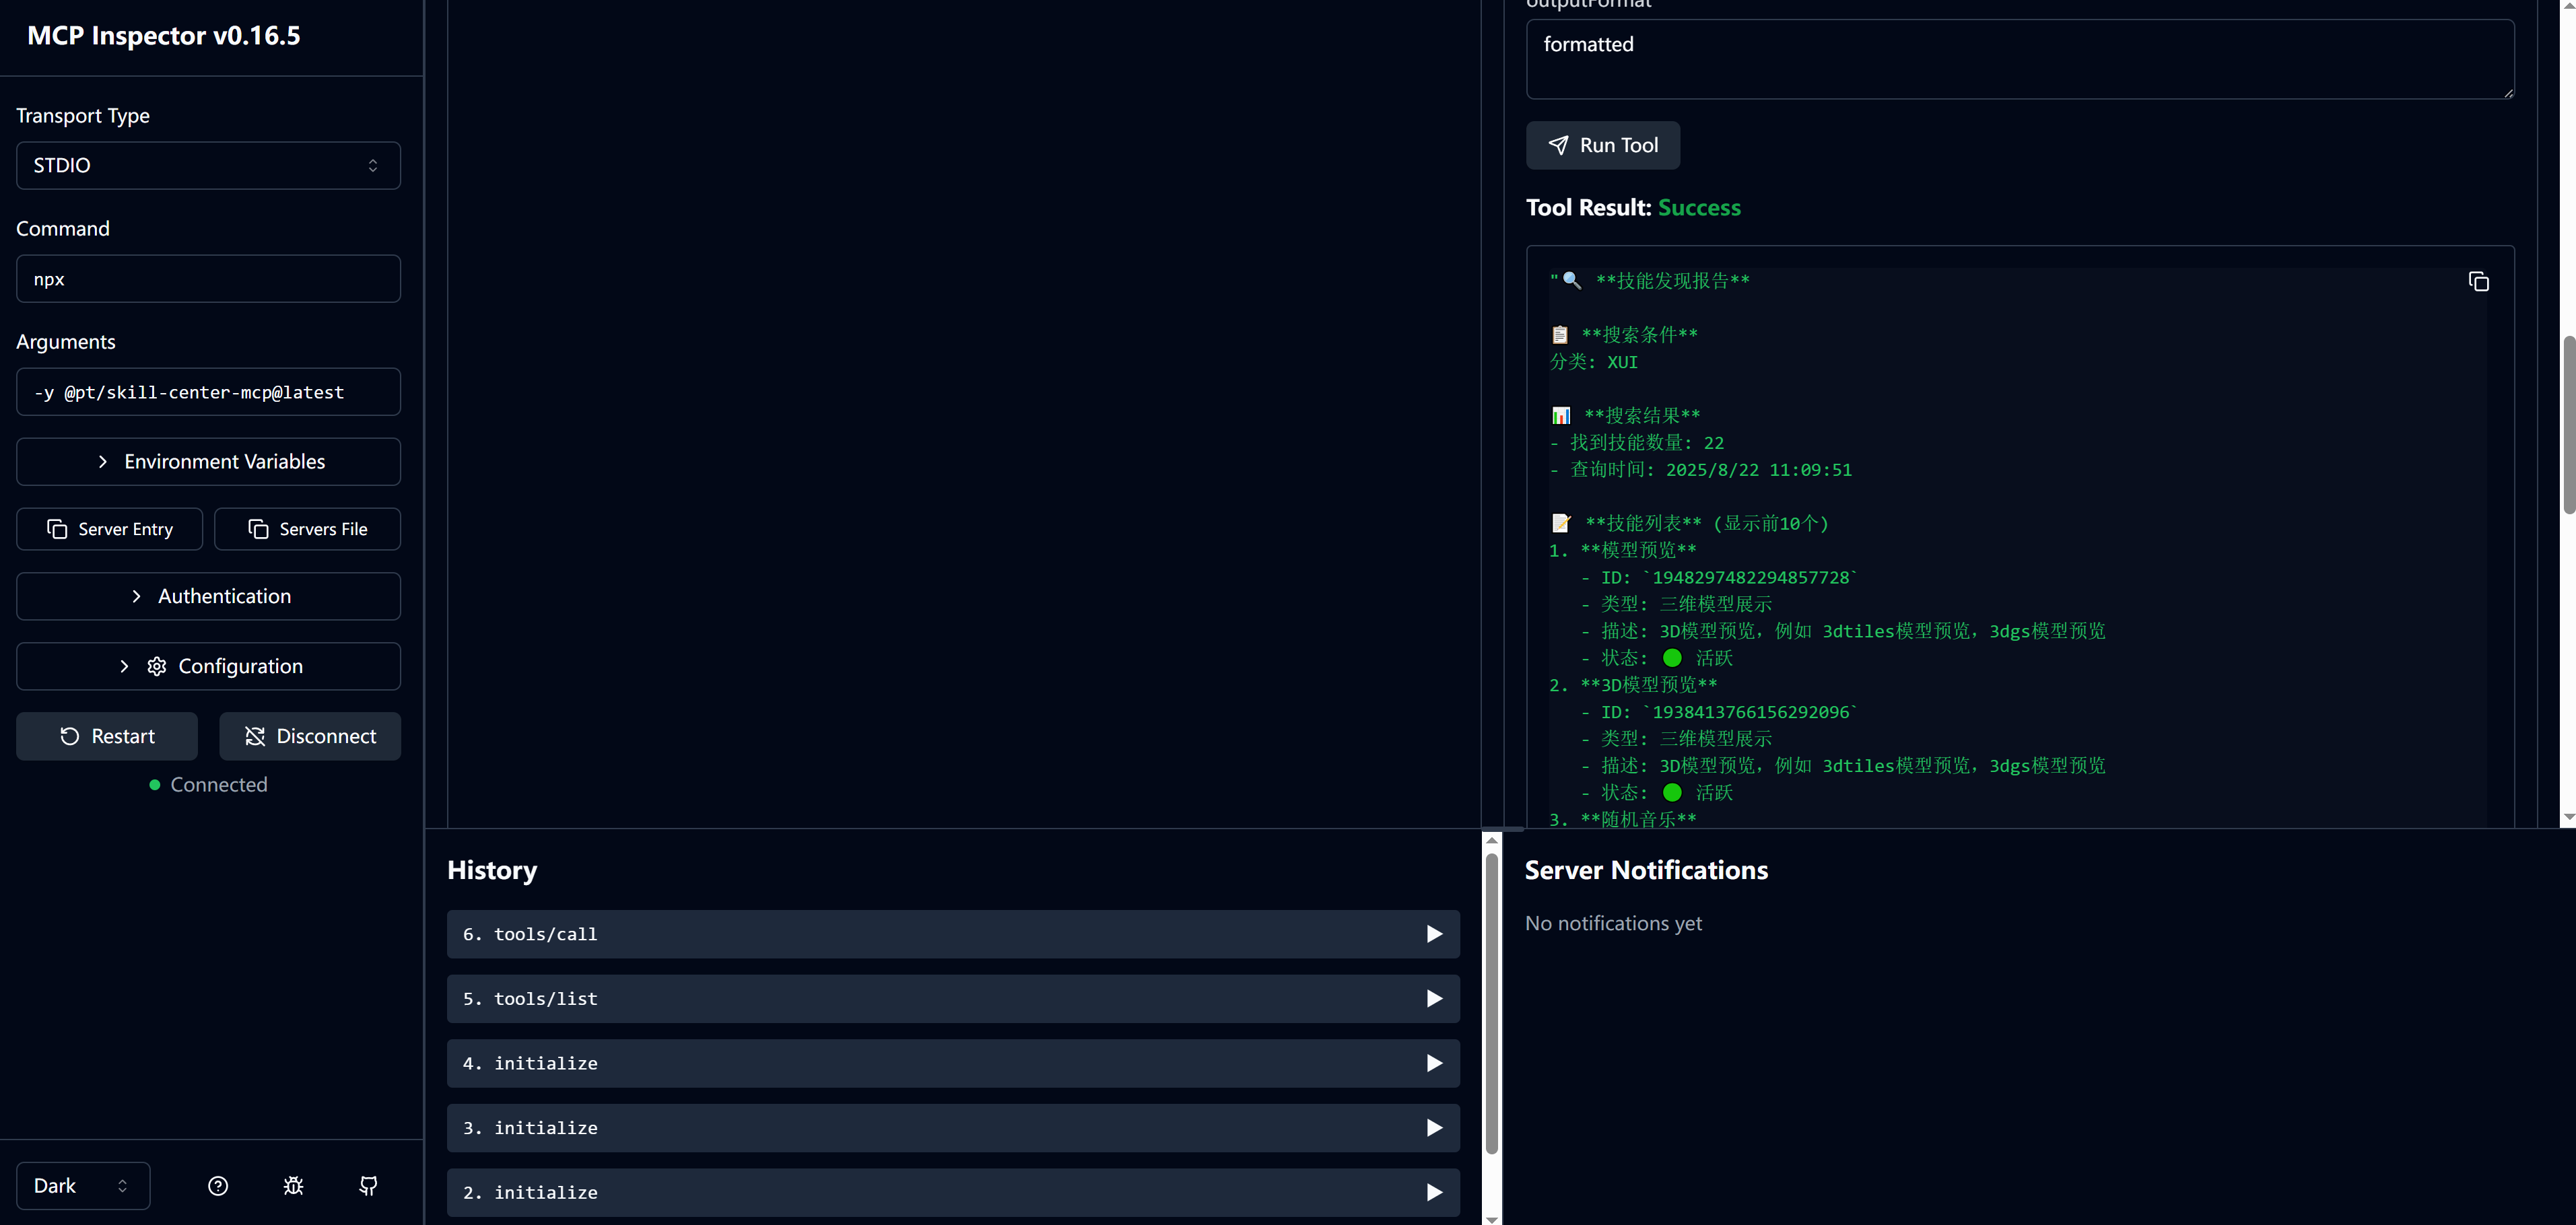
Task: Expand the Authentication section
Action: coord(208,596)
